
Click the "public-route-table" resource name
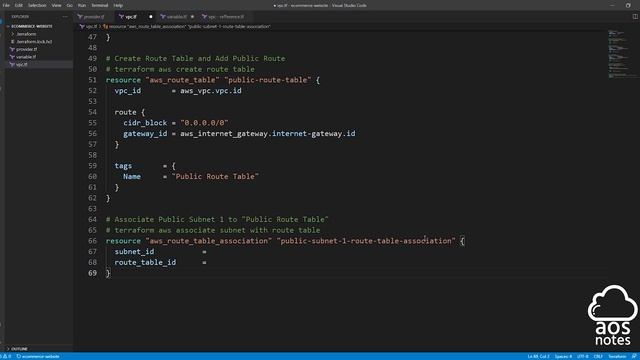[268, 80]
